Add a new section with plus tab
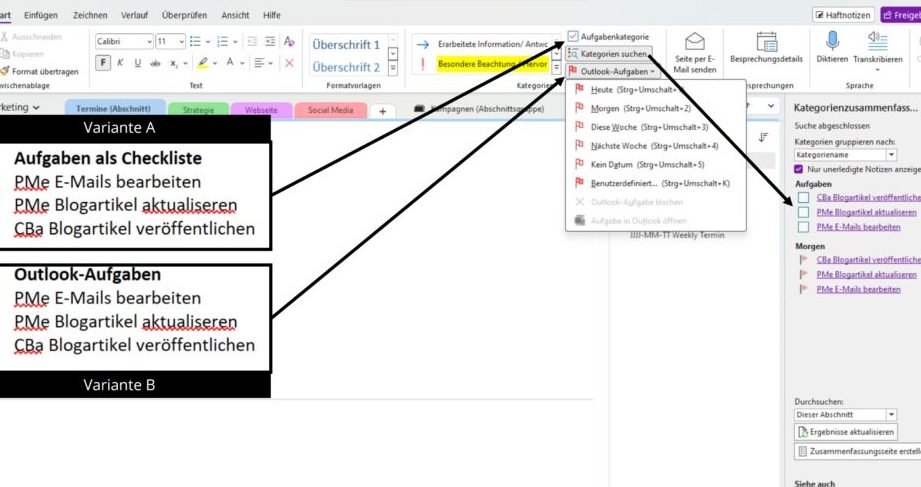This screenshot has height=487, width=921. (382, 111)
